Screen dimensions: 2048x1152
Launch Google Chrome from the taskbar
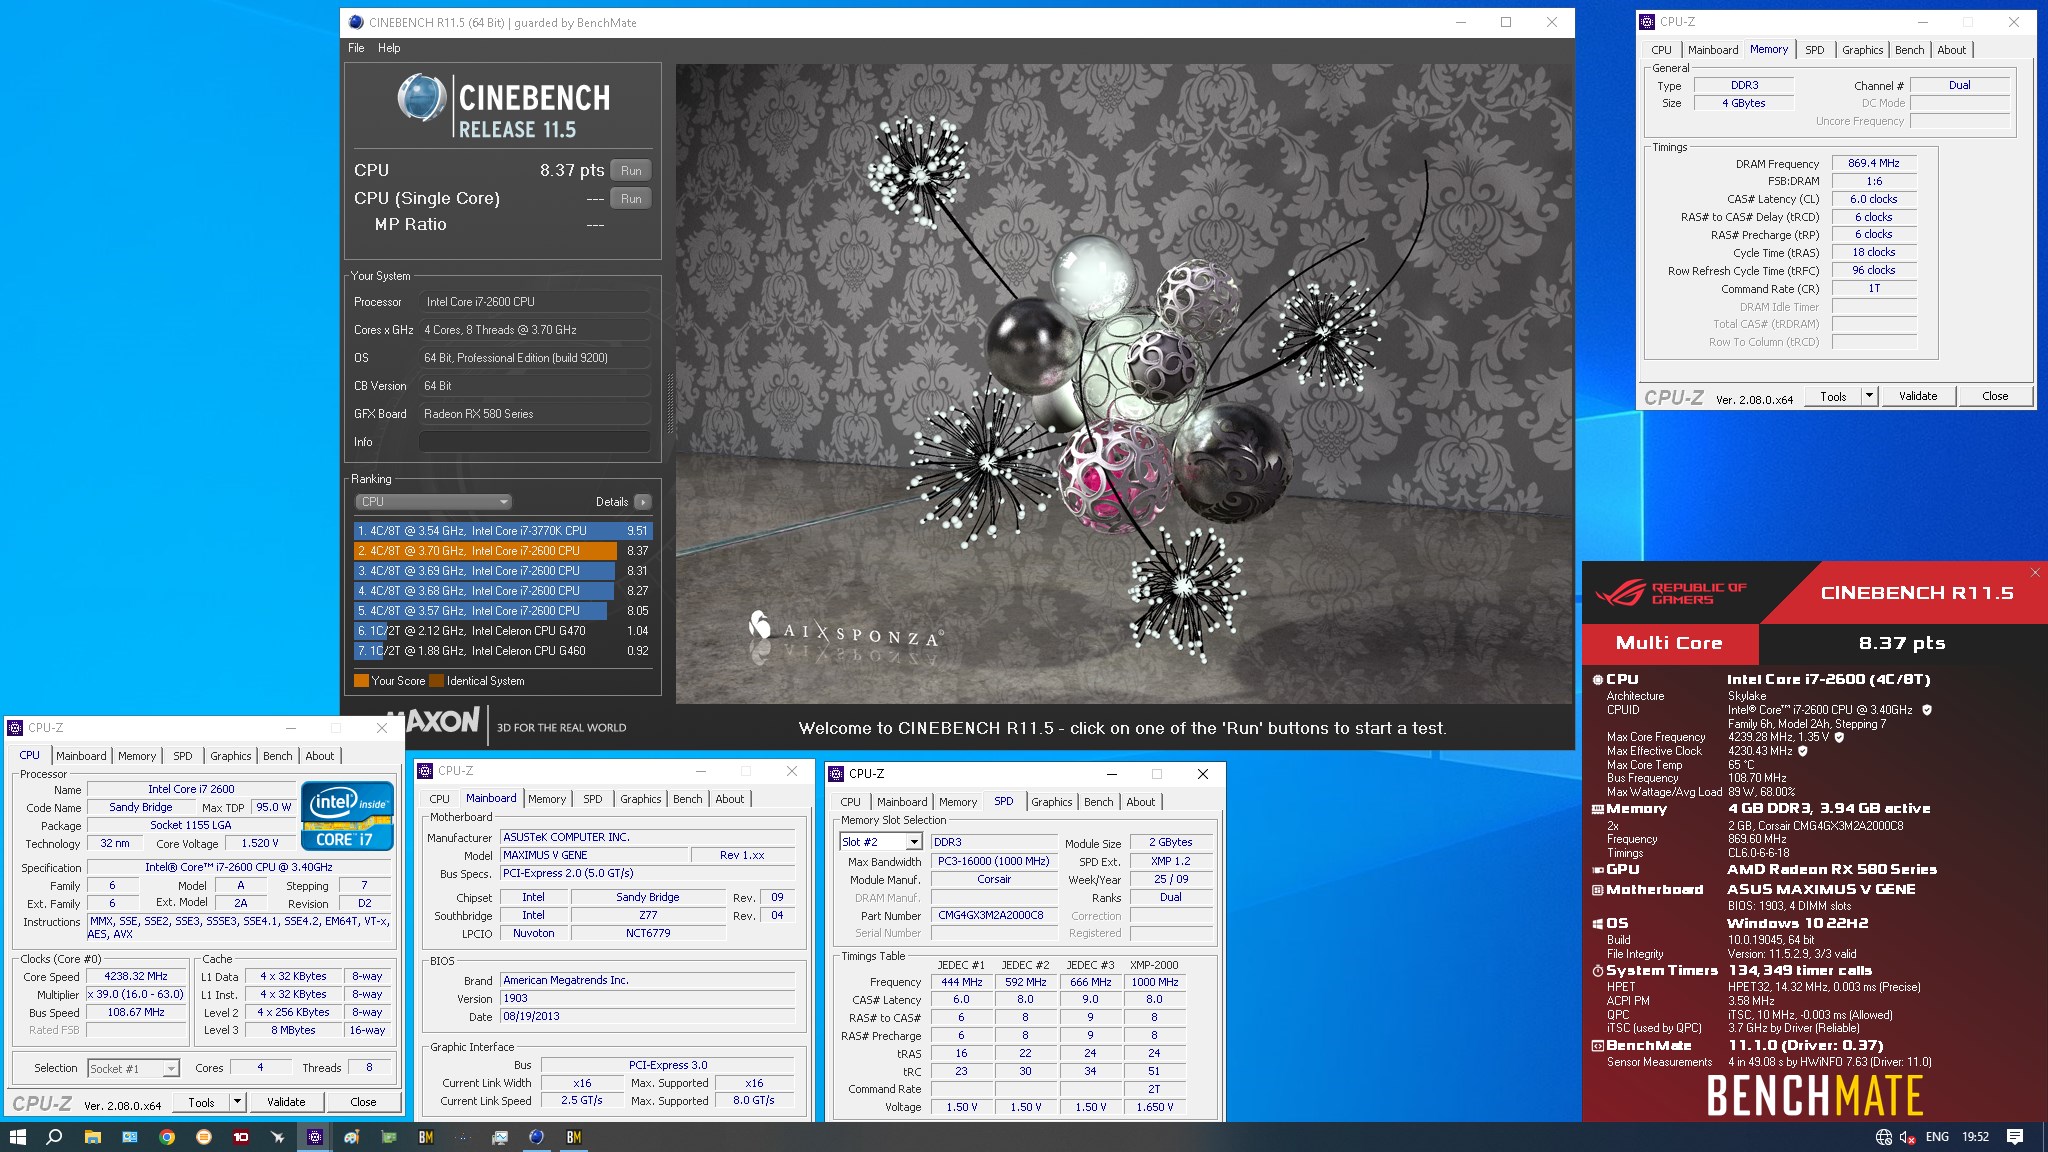(167, 1137)
